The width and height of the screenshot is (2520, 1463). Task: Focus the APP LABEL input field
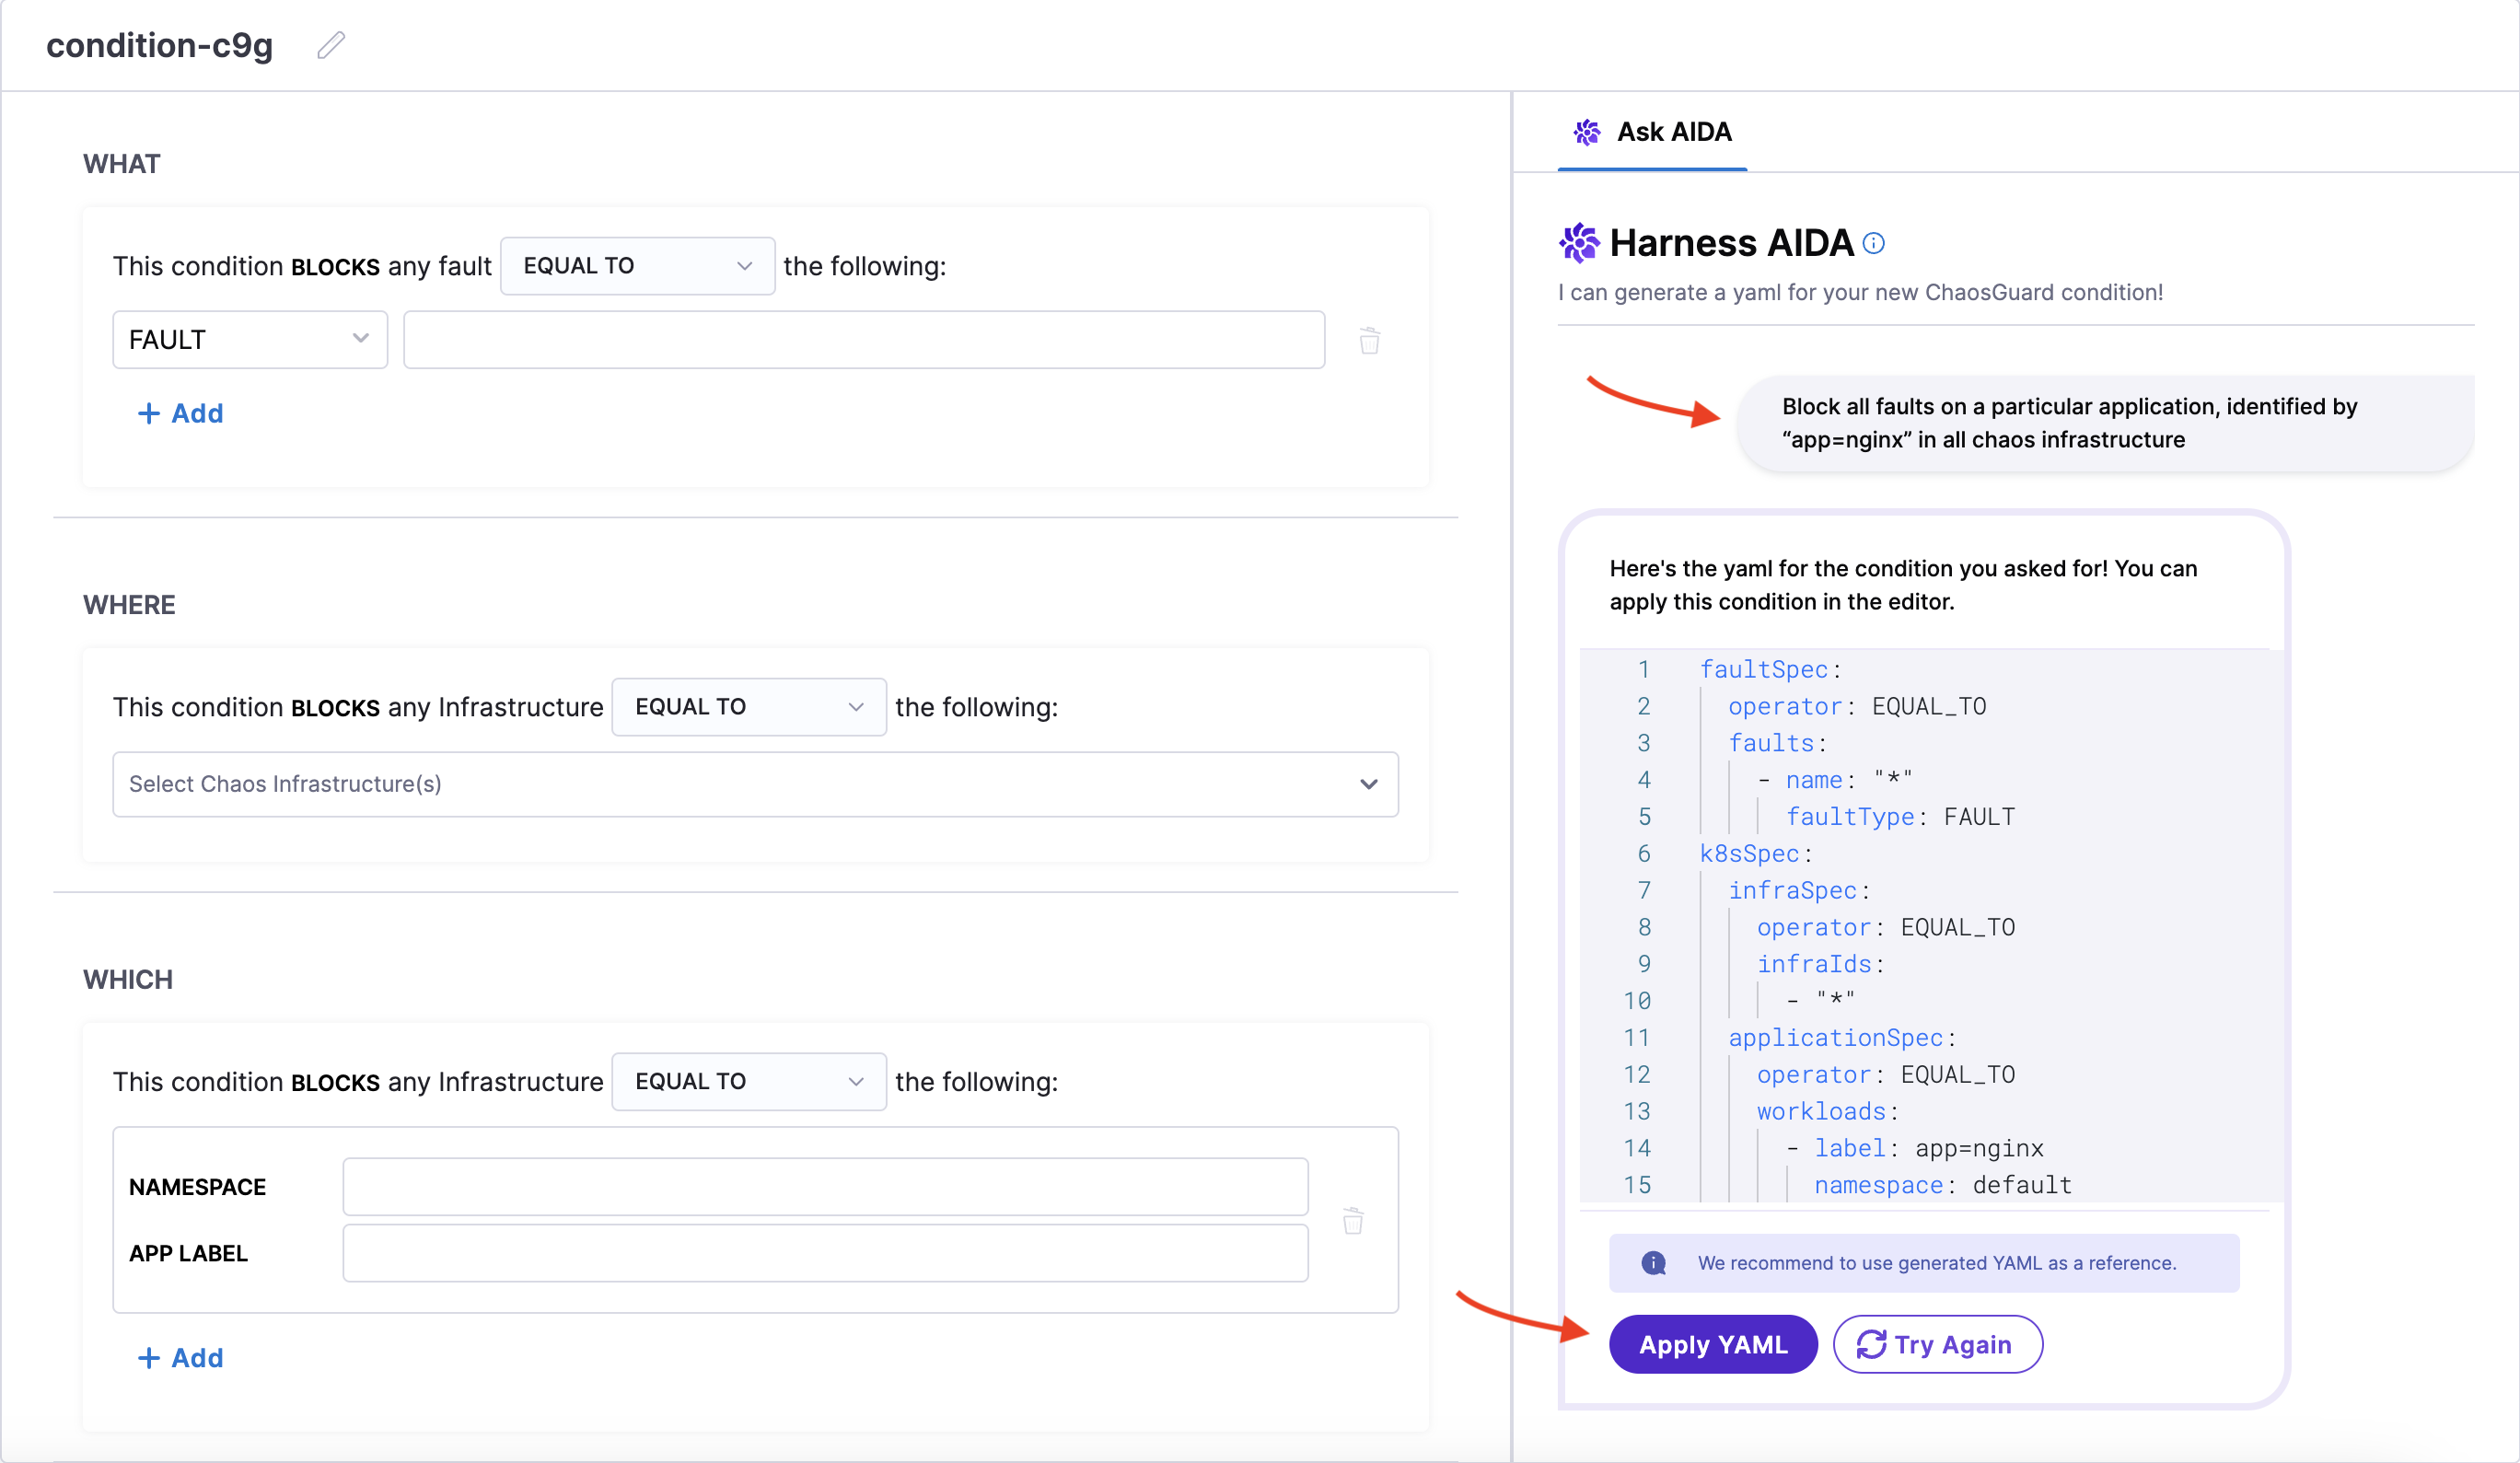825,1253
